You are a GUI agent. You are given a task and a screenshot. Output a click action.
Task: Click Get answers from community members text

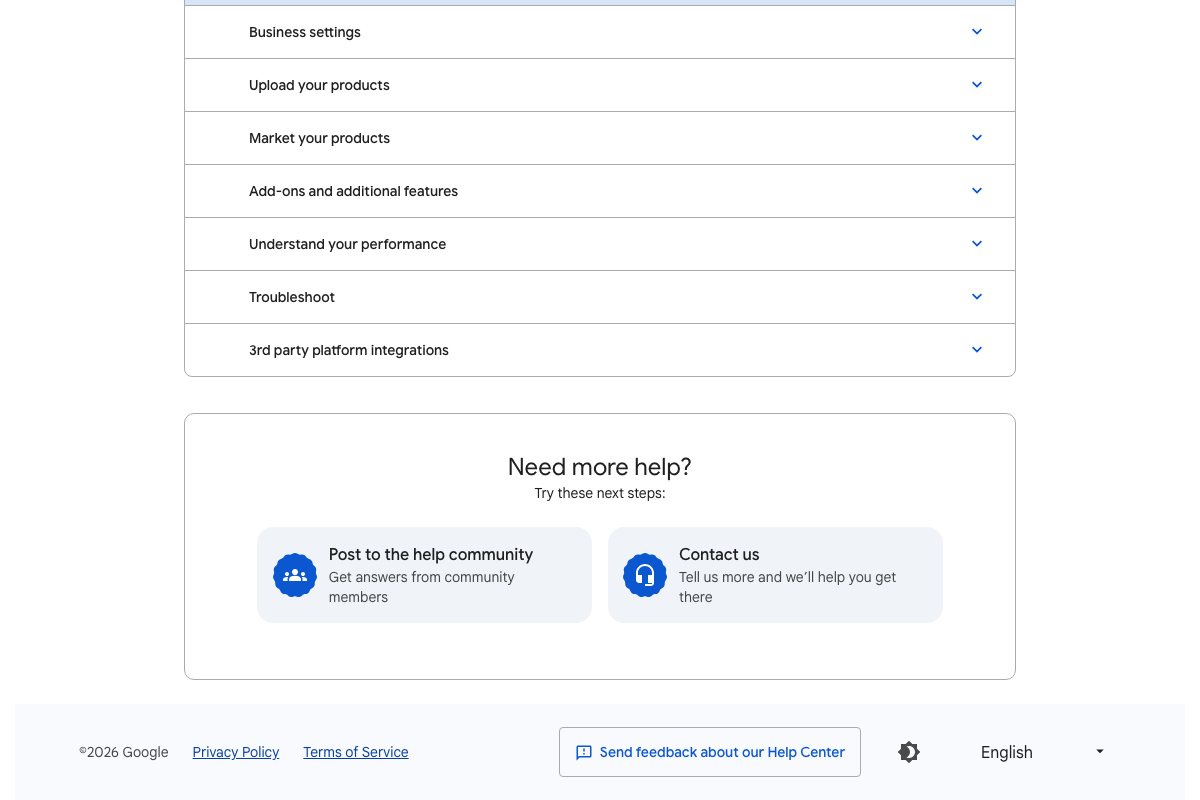coord(422,587)
